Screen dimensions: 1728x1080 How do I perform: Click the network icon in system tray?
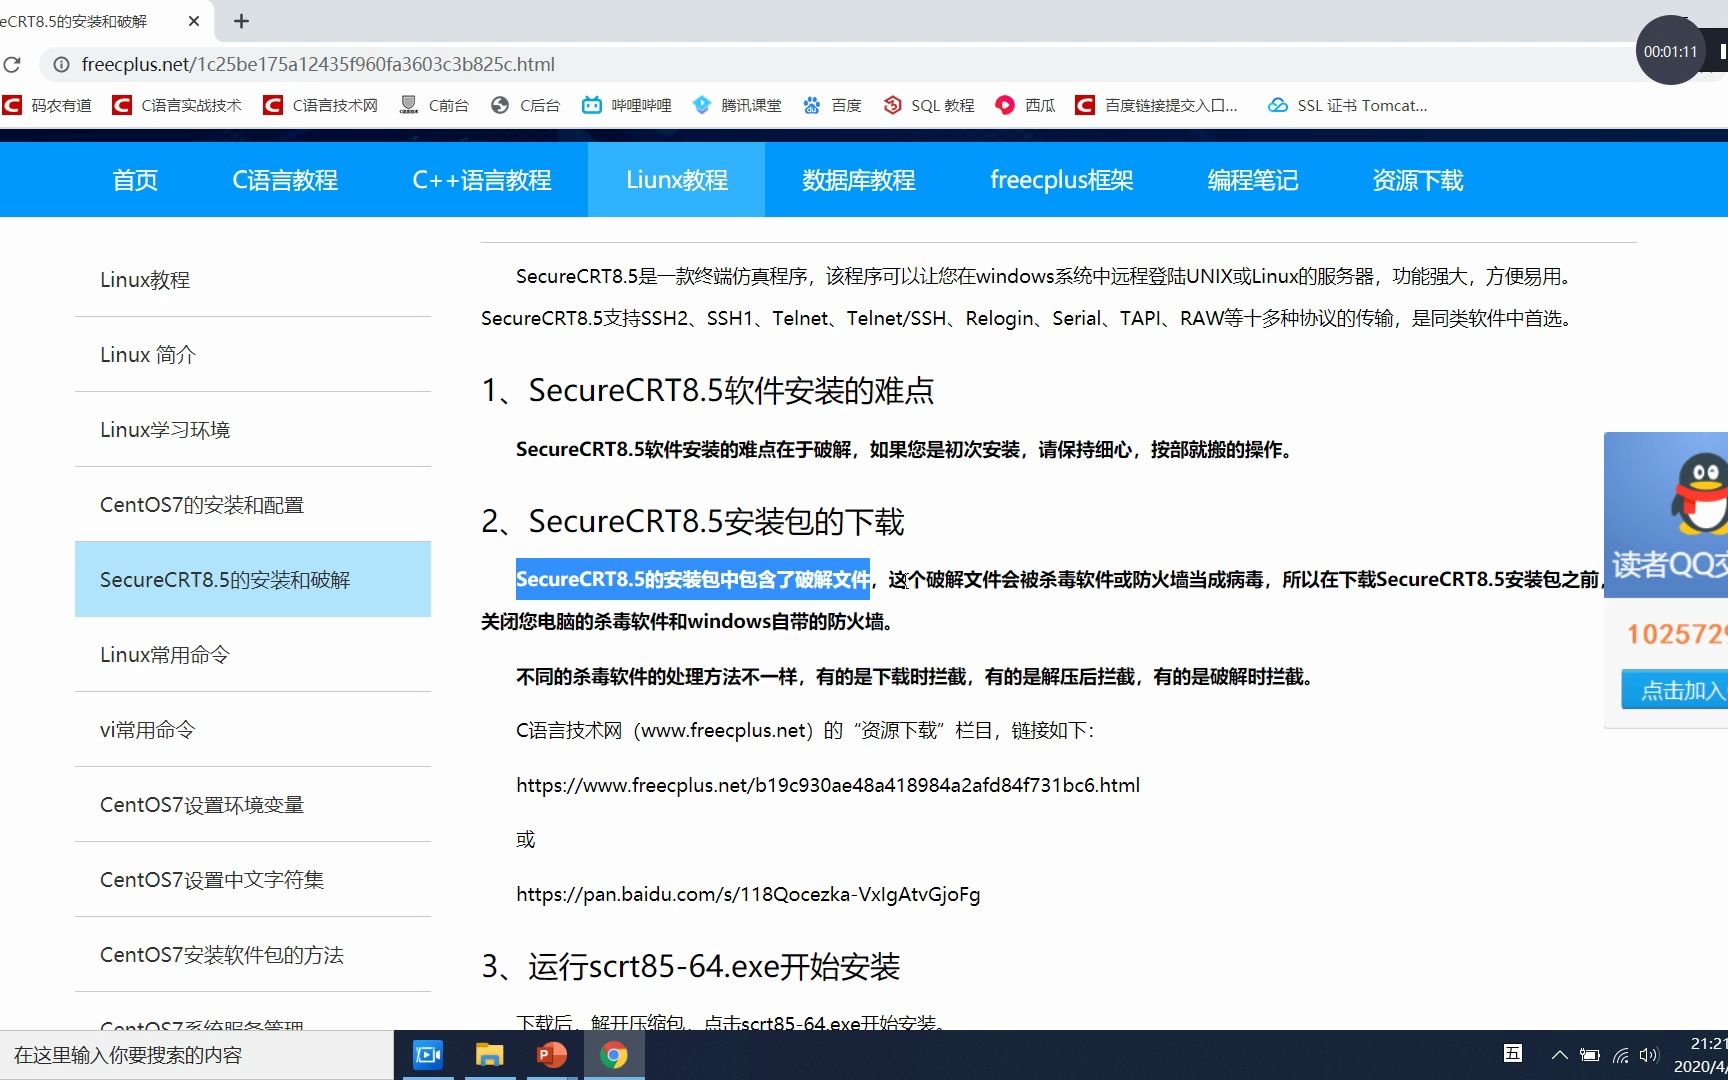point(1621,1055)
